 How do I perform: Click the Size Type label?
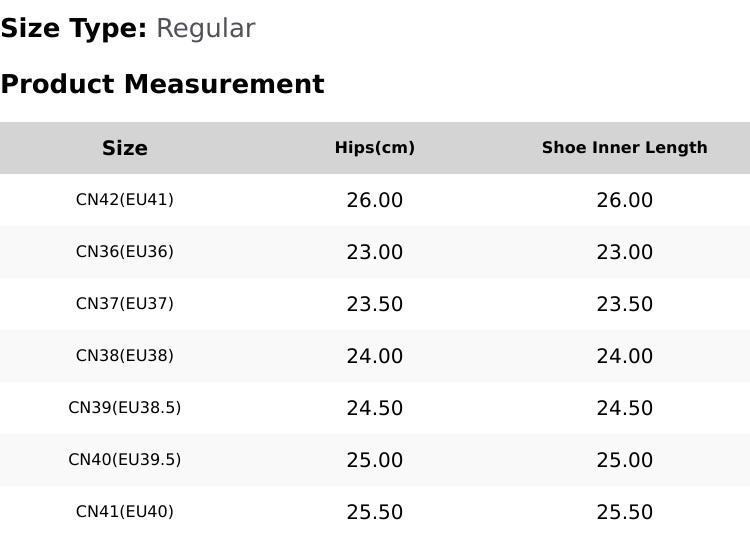[74, 29]
